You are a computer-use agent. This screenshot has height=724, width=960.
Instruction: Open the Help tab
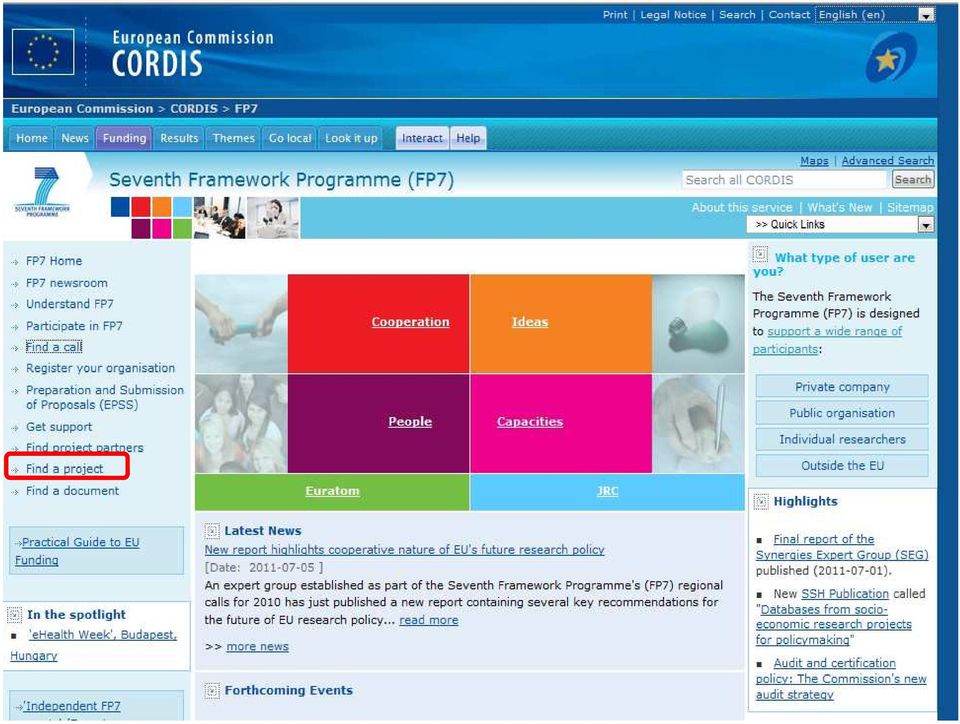tap(468, 138)
